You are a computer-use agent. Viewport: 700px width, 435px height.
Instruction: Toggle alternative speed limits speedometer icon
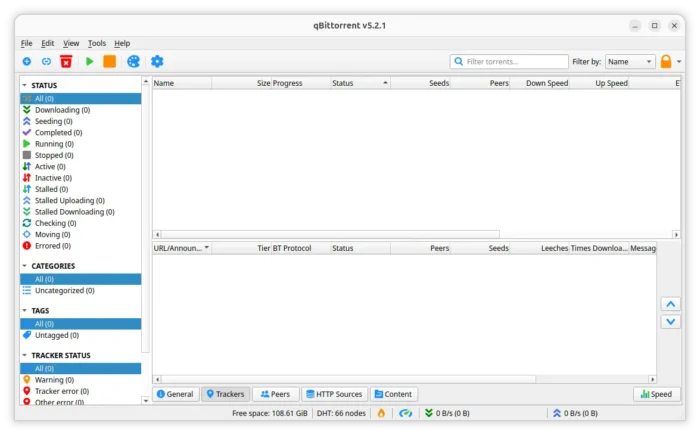pos(405,413)
